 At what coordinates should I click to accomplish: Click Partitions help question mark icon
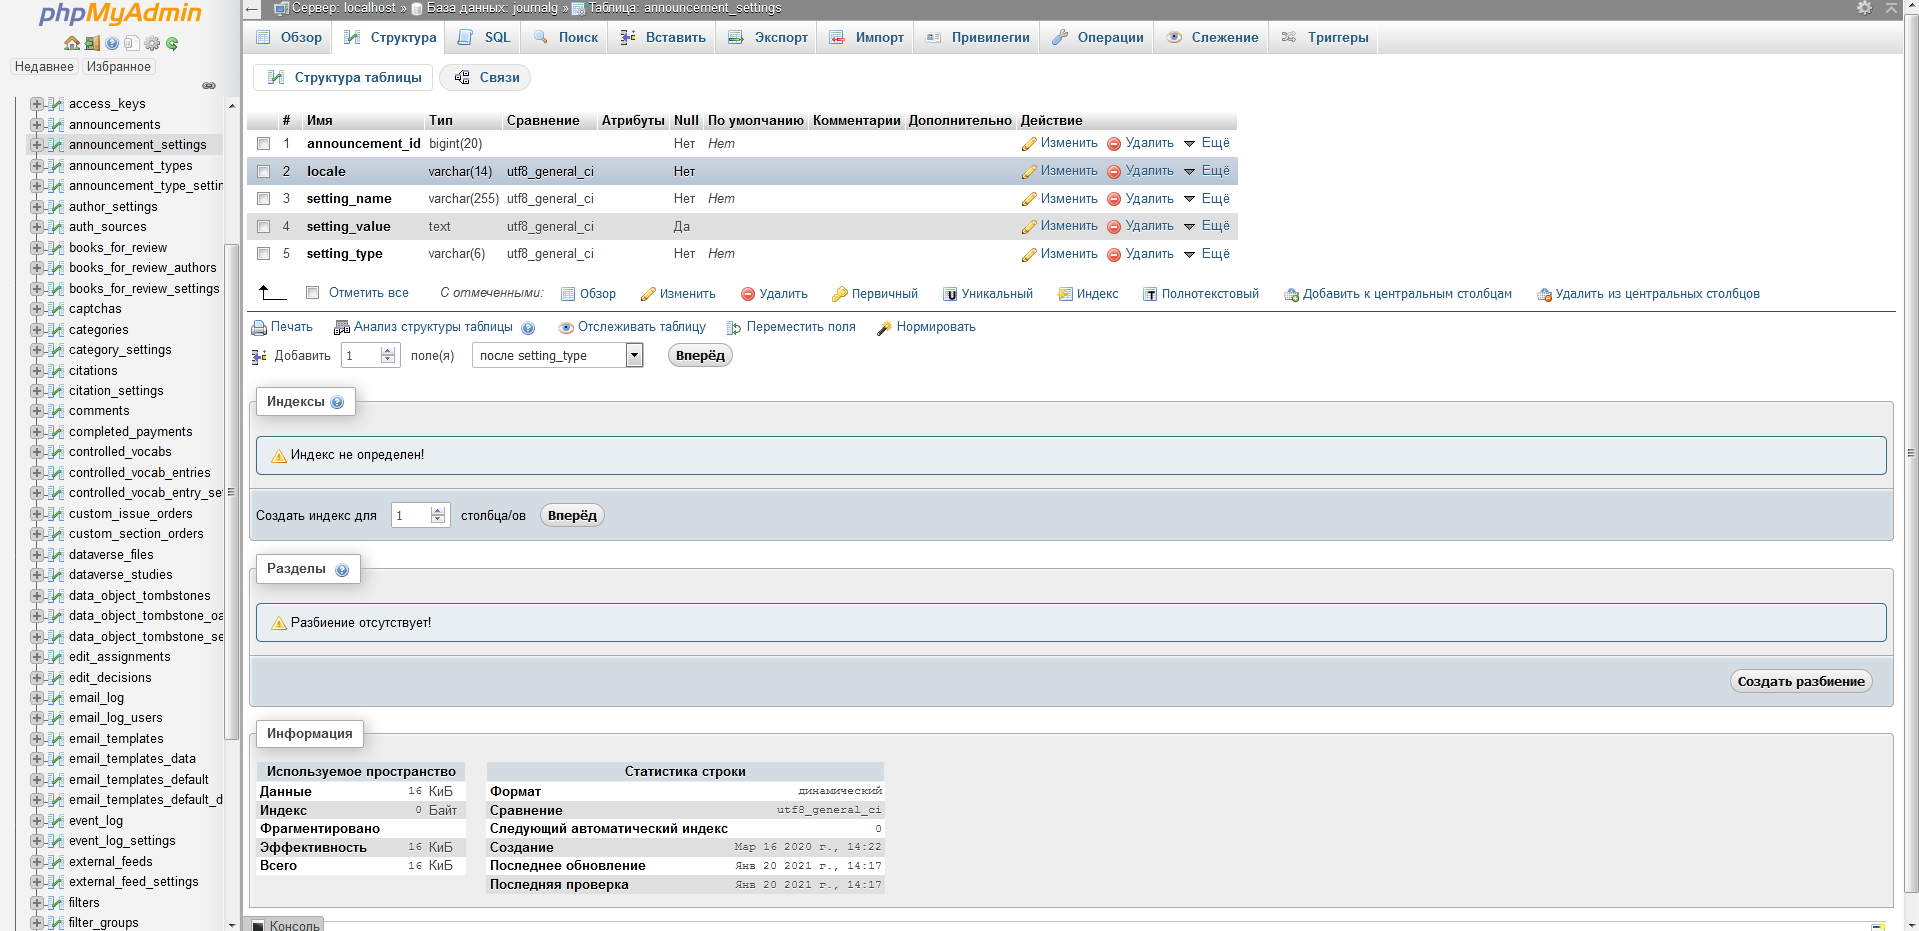click(342, 570)
